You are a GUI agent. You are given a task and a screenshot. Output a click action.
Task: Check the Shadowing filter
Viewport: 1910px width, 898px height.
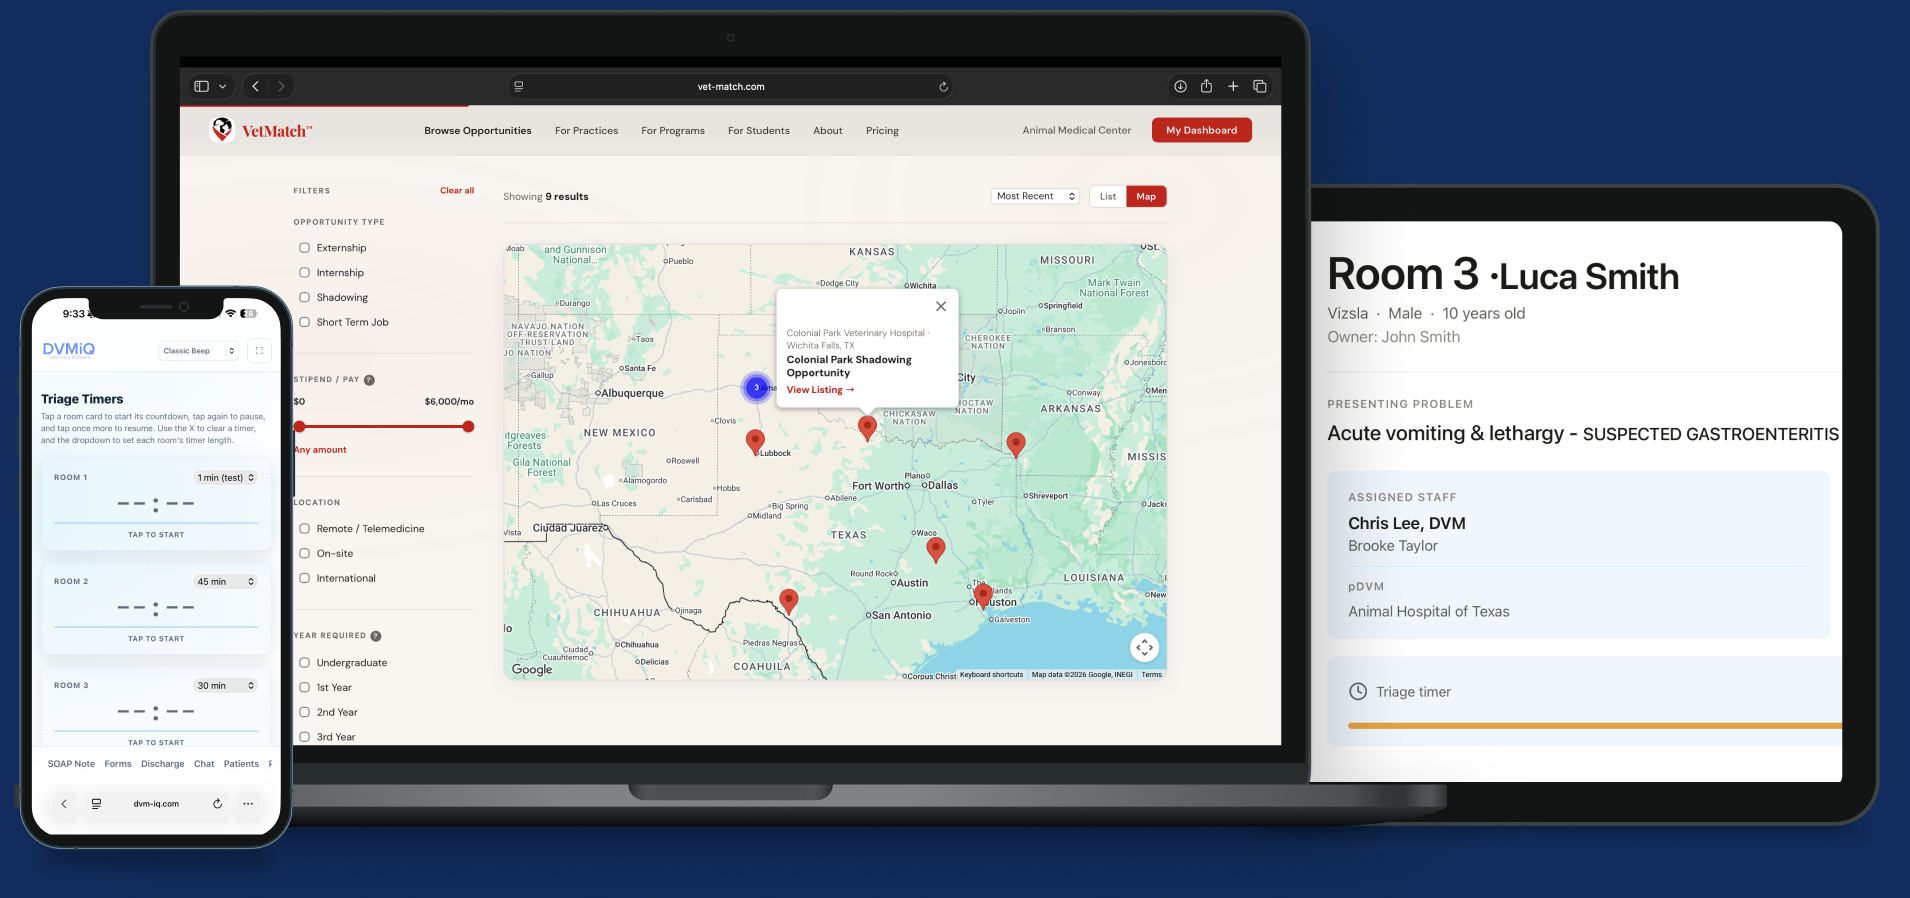point(304,298)
